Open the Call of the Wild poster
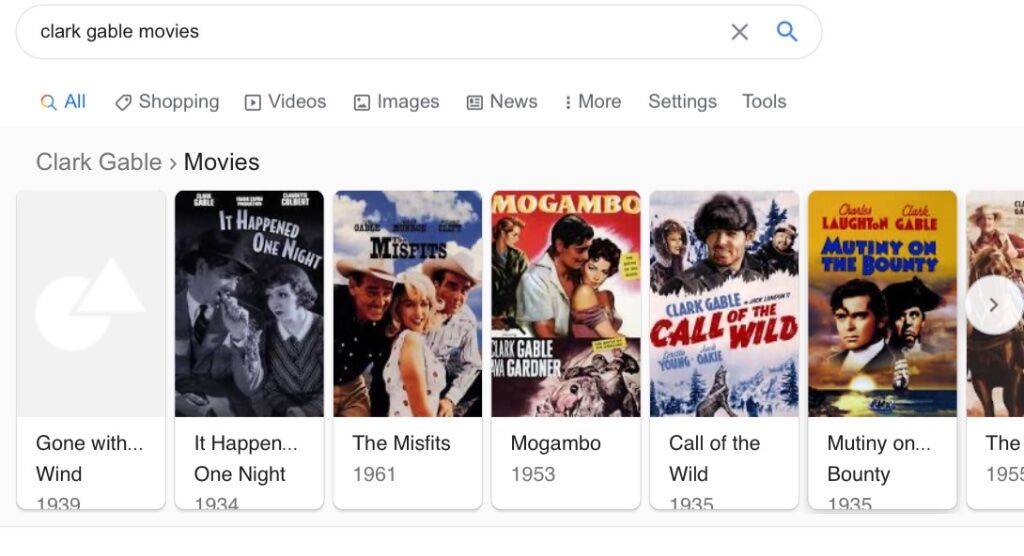 coord(724,304)
